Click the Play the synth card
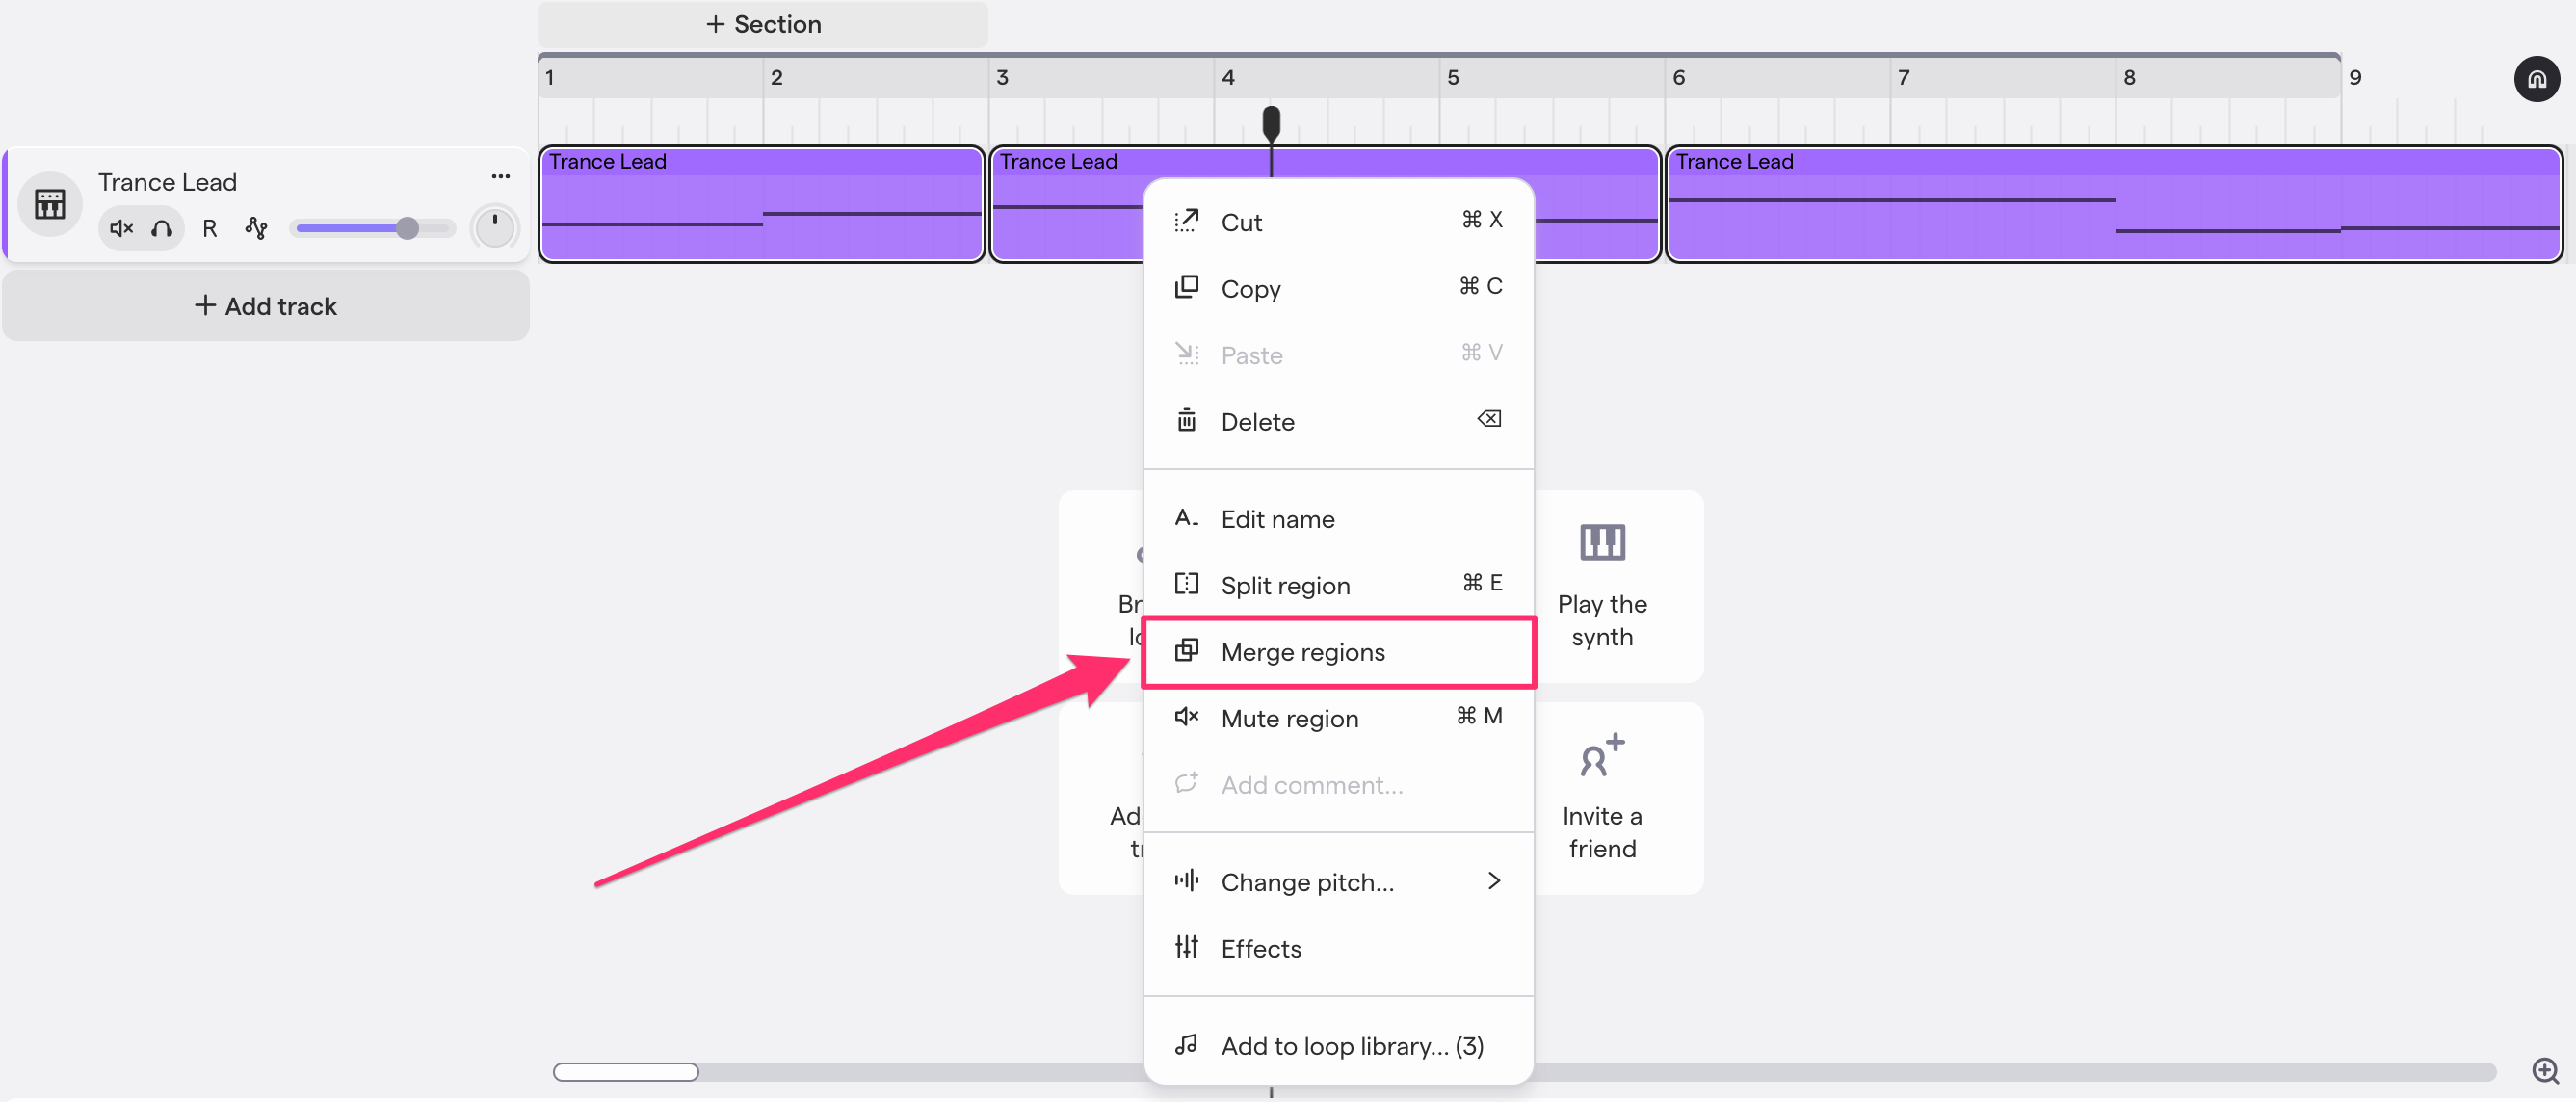 coord(1601,586)
